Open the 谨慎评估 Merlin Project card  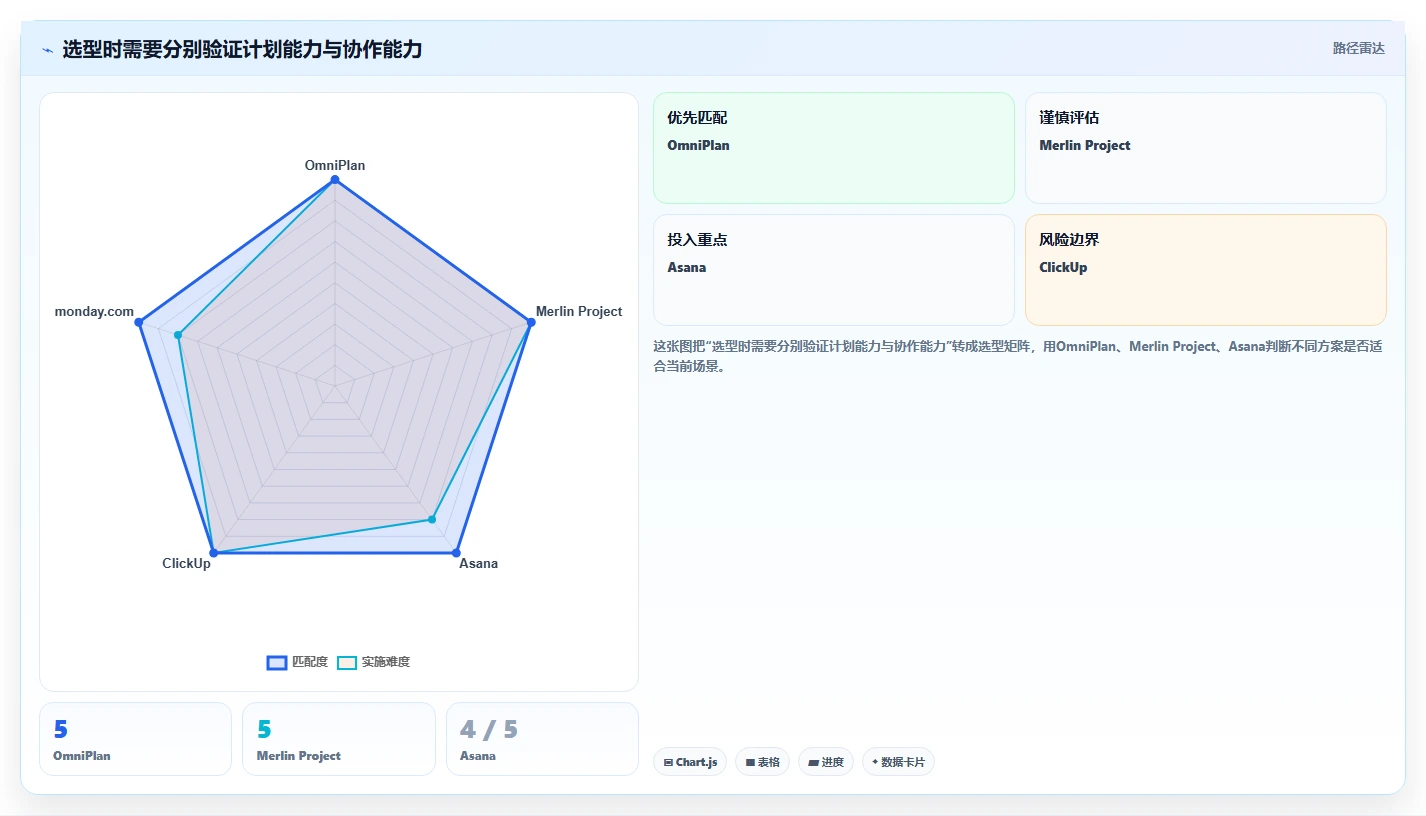[1206, 148]
